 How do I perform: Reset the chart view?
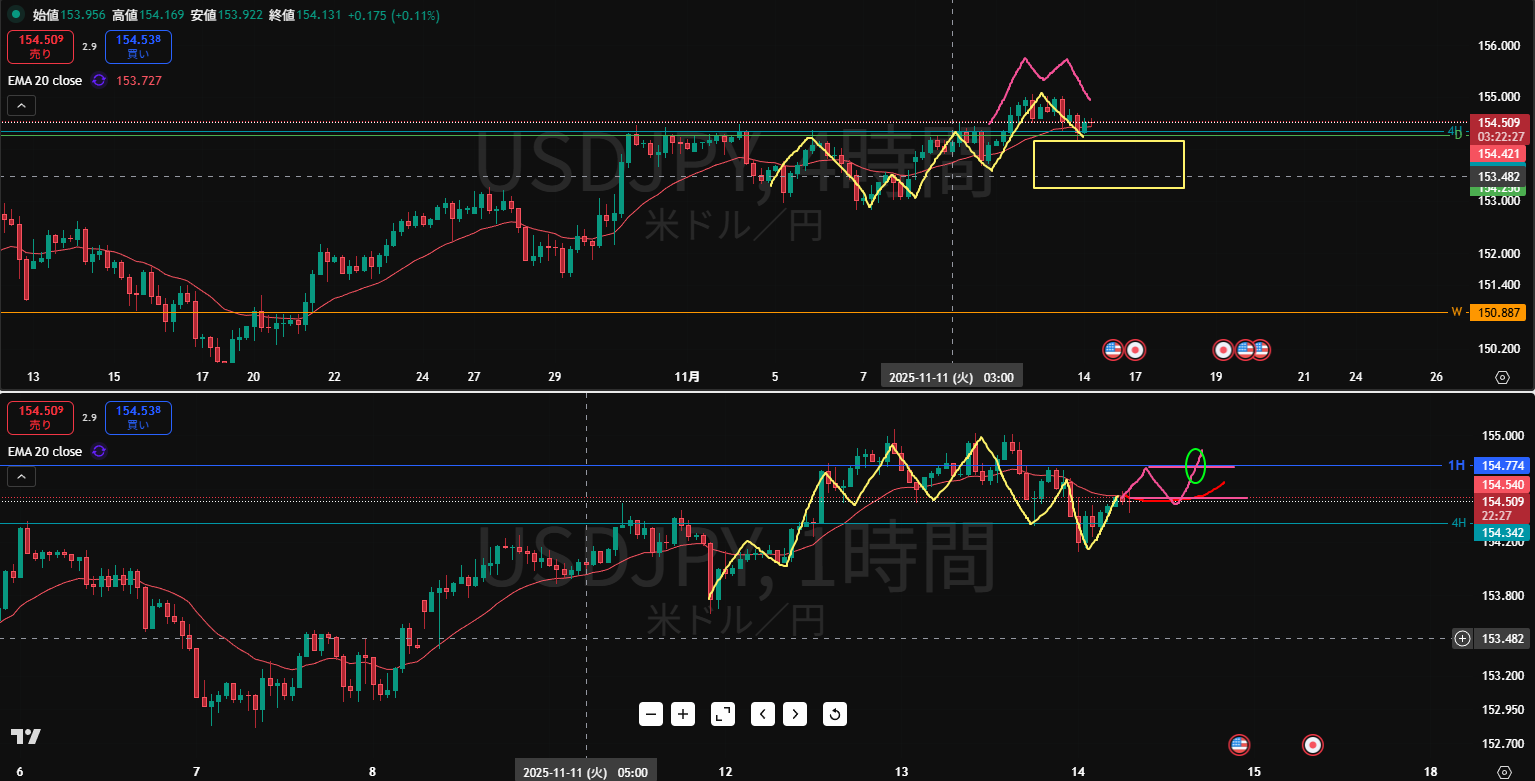point(835,714)
